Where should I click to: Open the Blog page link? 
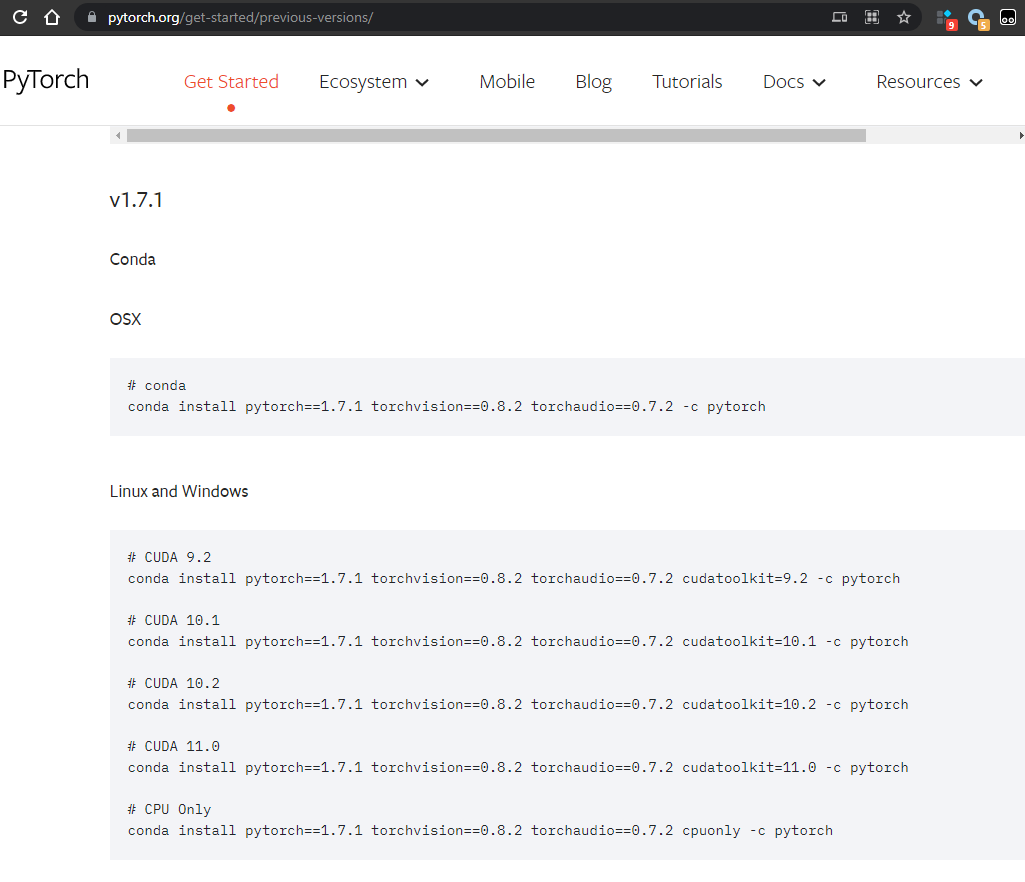(593, 82)
